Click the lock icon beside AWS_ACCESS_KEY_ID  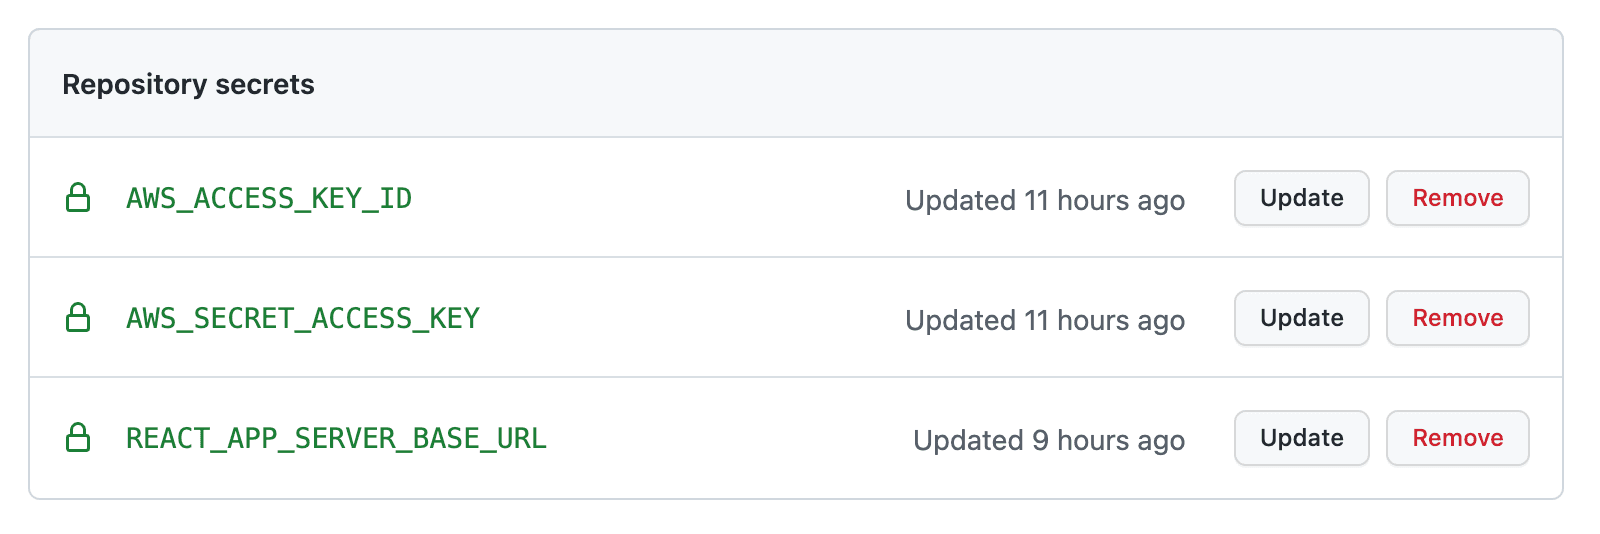tap(78, 198)
